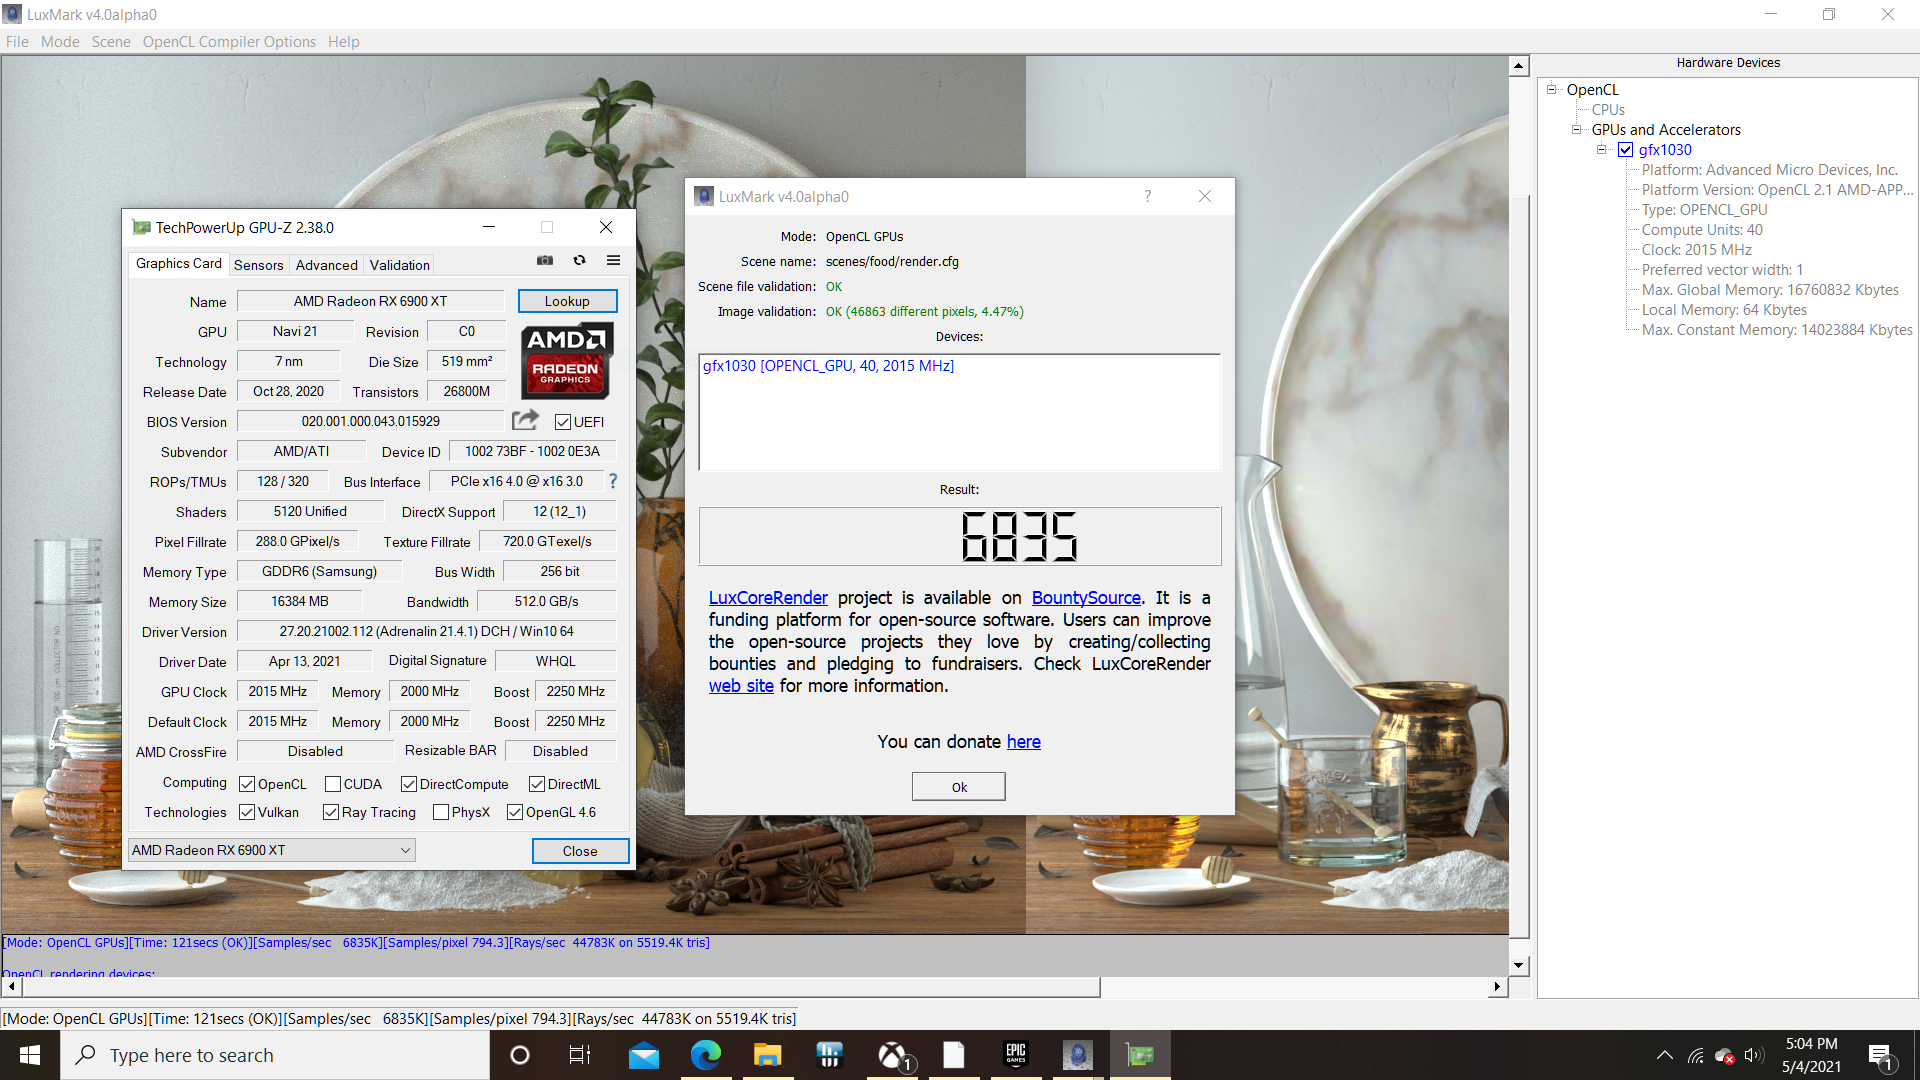1920x1080 pixels.
Task: Click the GPU-Z screenshot camera icon
Action: (x=545, y=260)
